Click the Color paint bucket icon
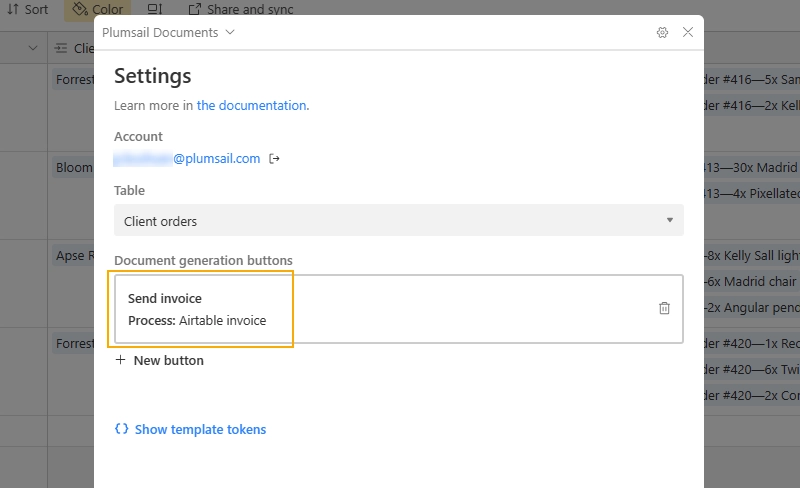This screenshot has width=800, height=488. pyautogui.click(x=80, y=9)
